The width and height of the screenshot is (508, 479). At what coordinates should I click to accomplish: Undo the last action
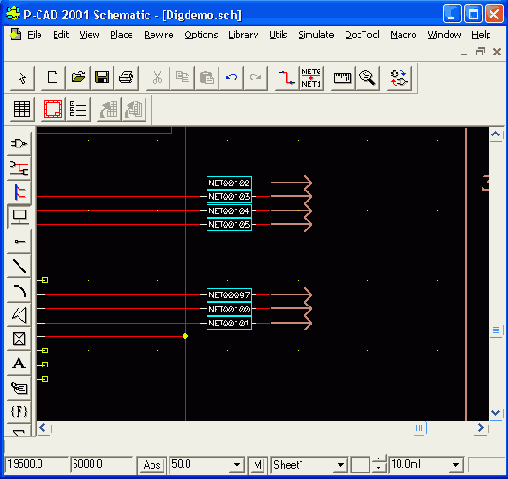(x=231, y=78)
